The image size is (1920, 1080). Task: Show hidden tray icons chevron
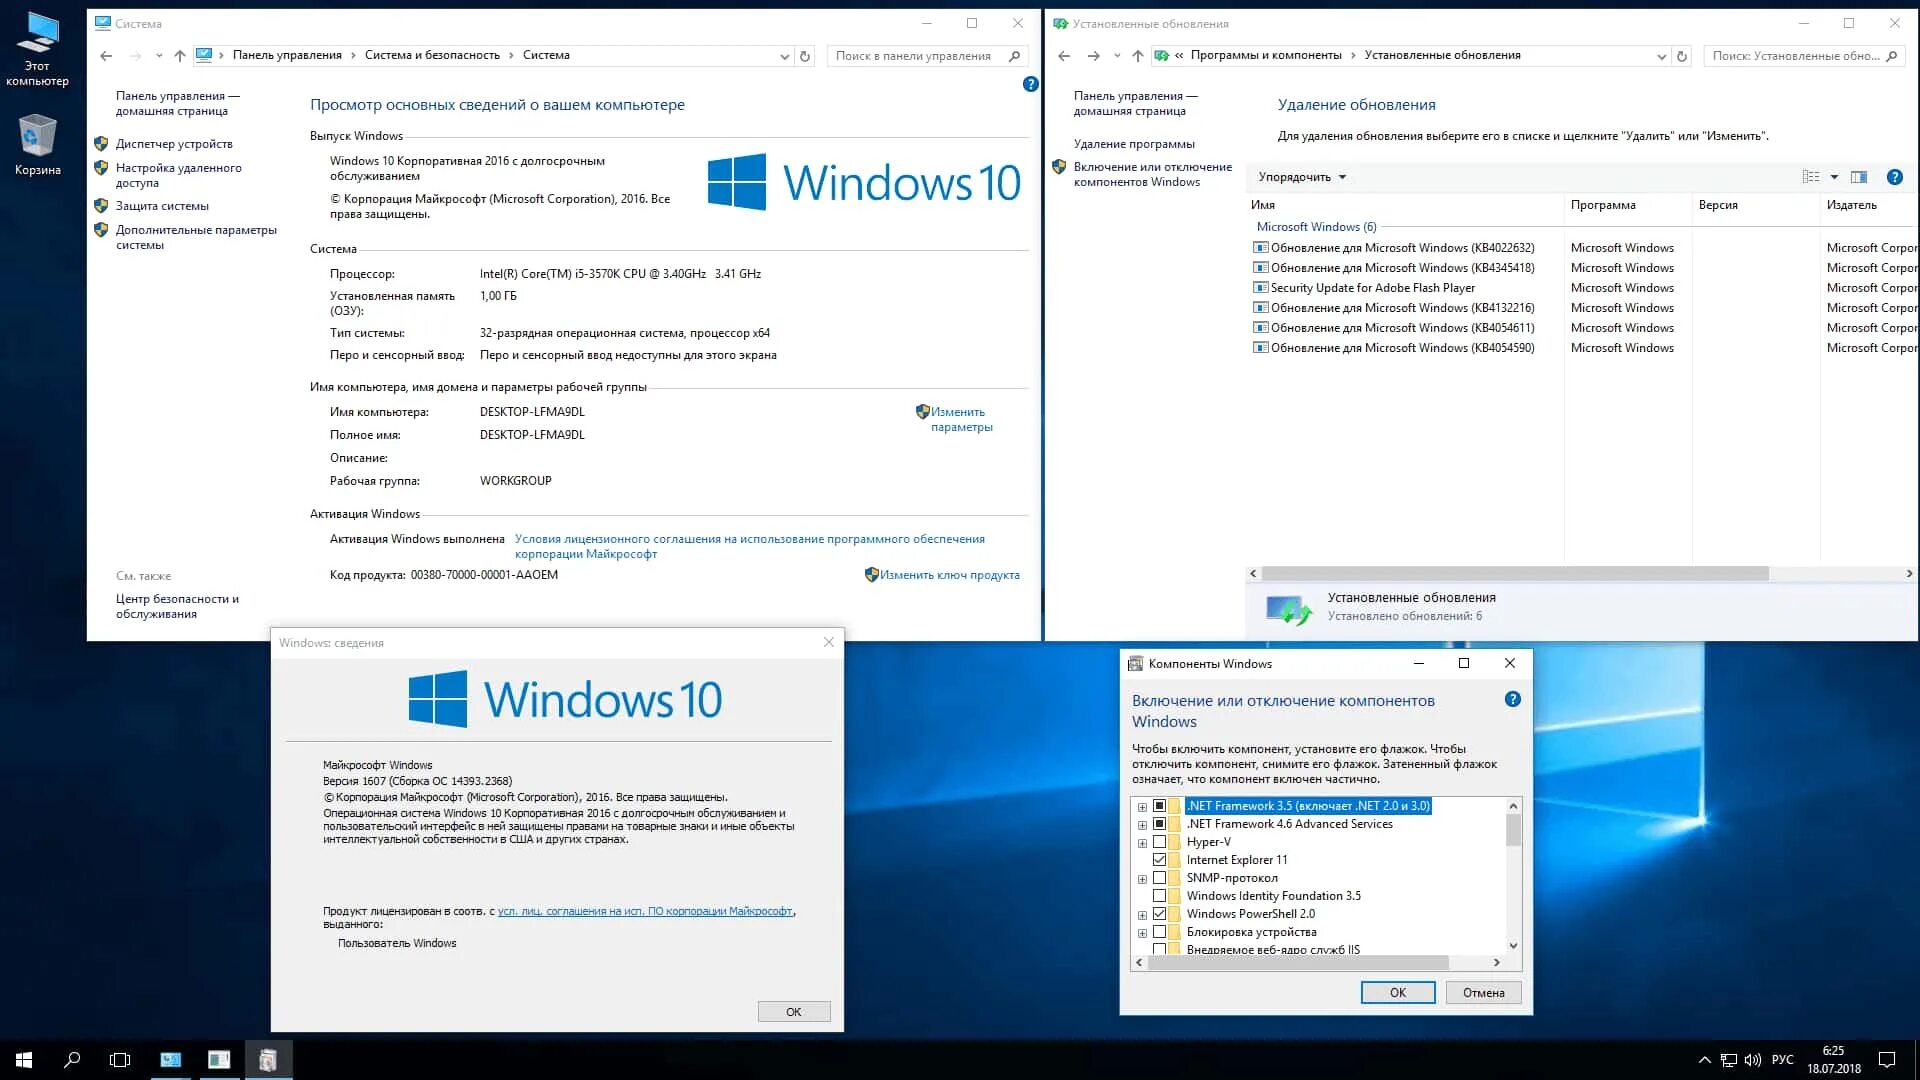(x=1704, y=1060)
